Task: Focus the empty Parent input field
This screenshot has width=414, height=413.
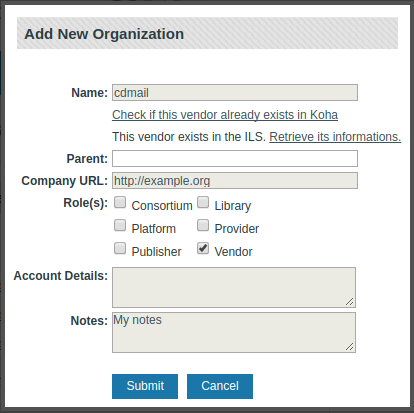Action: 235,159
